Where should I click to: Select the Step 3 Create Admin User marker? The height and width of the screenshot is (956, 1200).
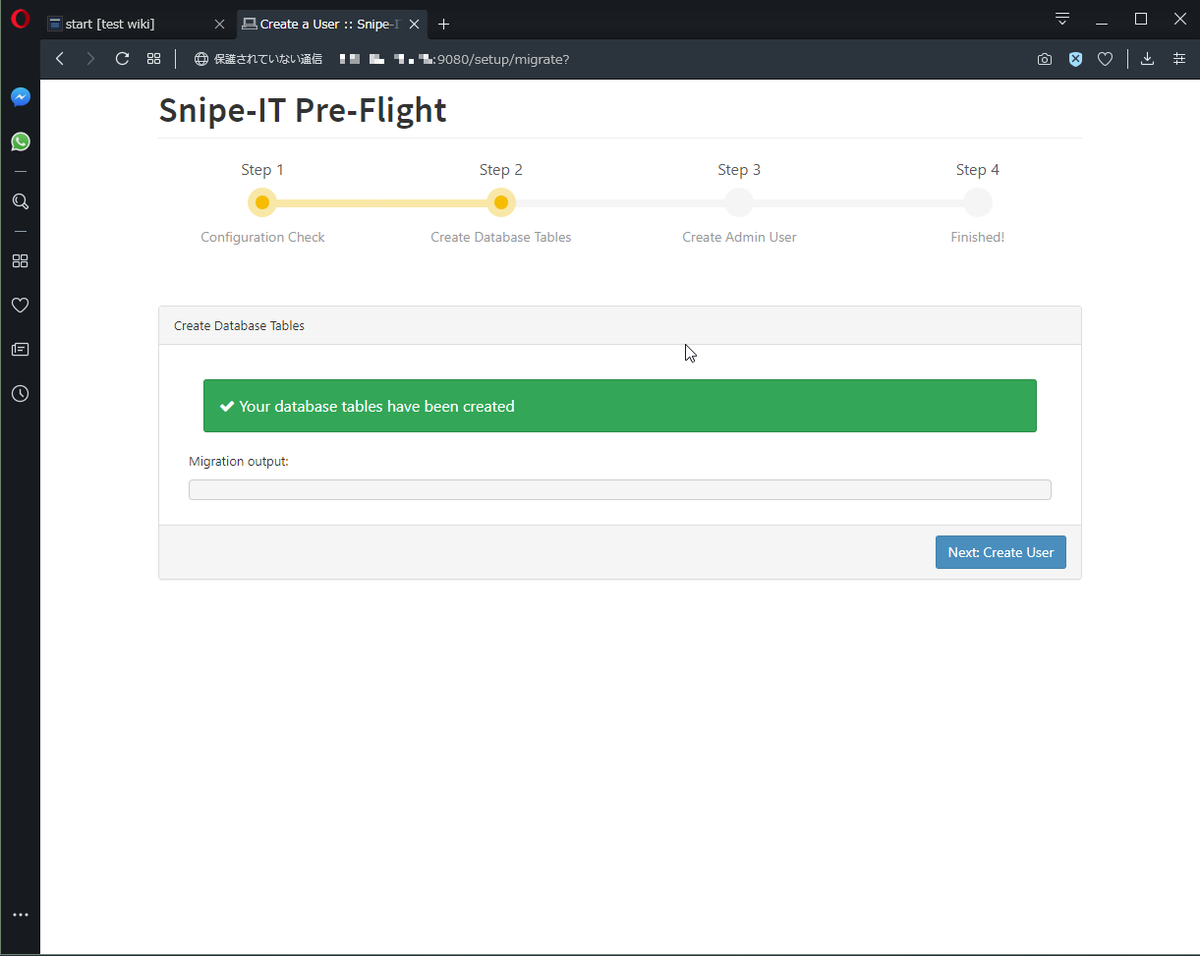coord(739,203)
